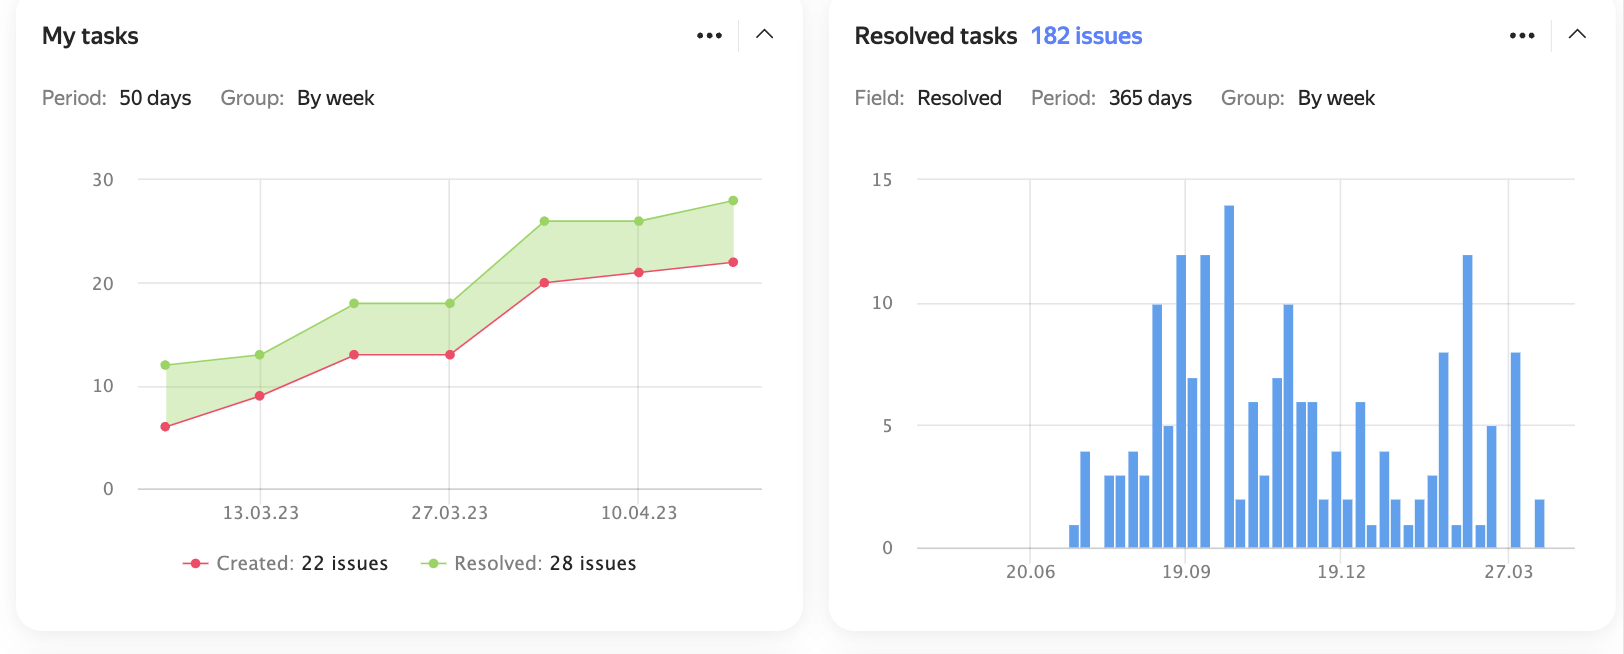The width and height of the screenshot is (1624, 654).
Task: Click the 27.03 axis label in Resolved tasks
Action: click(1508, 572)
